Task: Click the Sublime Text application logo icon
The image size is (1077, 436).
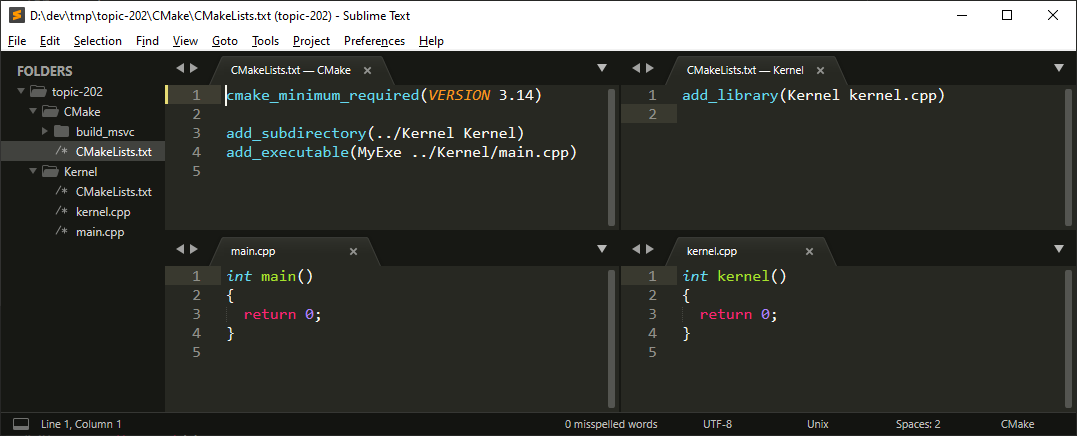Action: tap(15, 15)
